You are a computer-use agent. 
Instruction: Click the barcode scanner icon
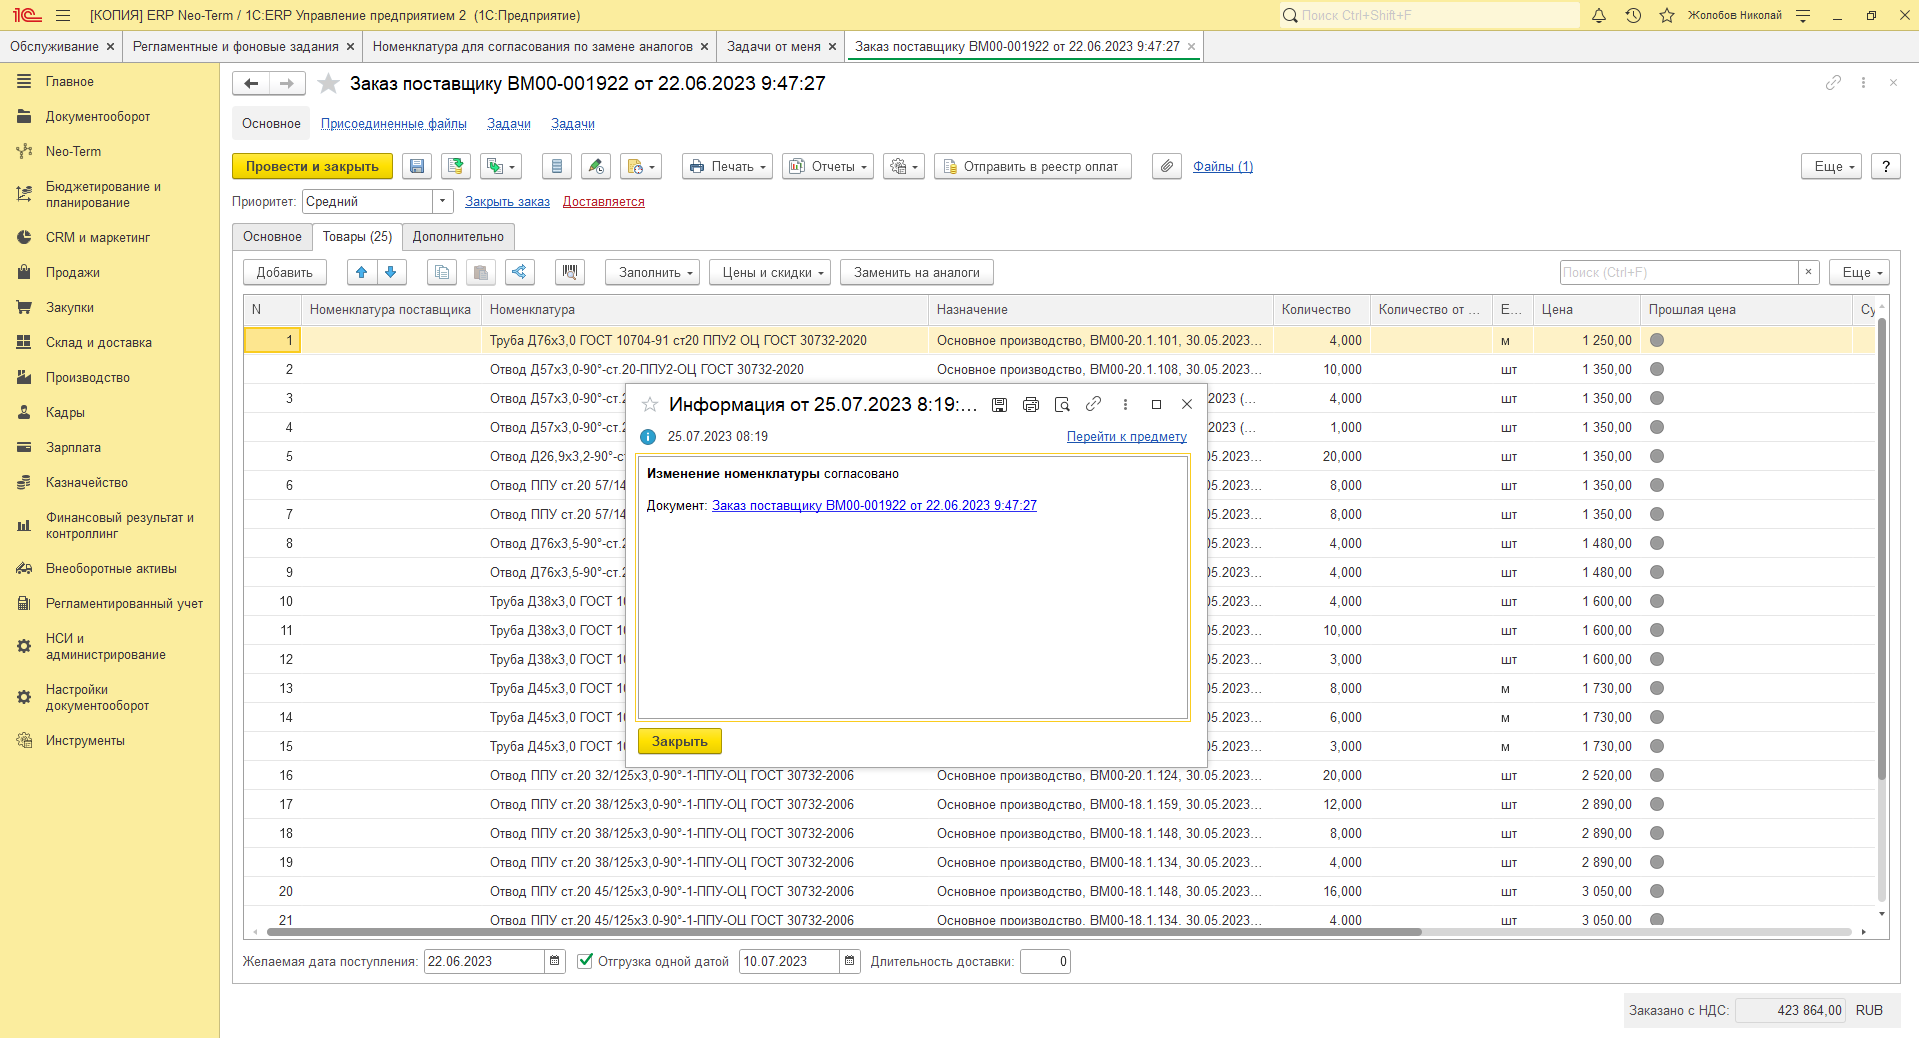(570, 272)
